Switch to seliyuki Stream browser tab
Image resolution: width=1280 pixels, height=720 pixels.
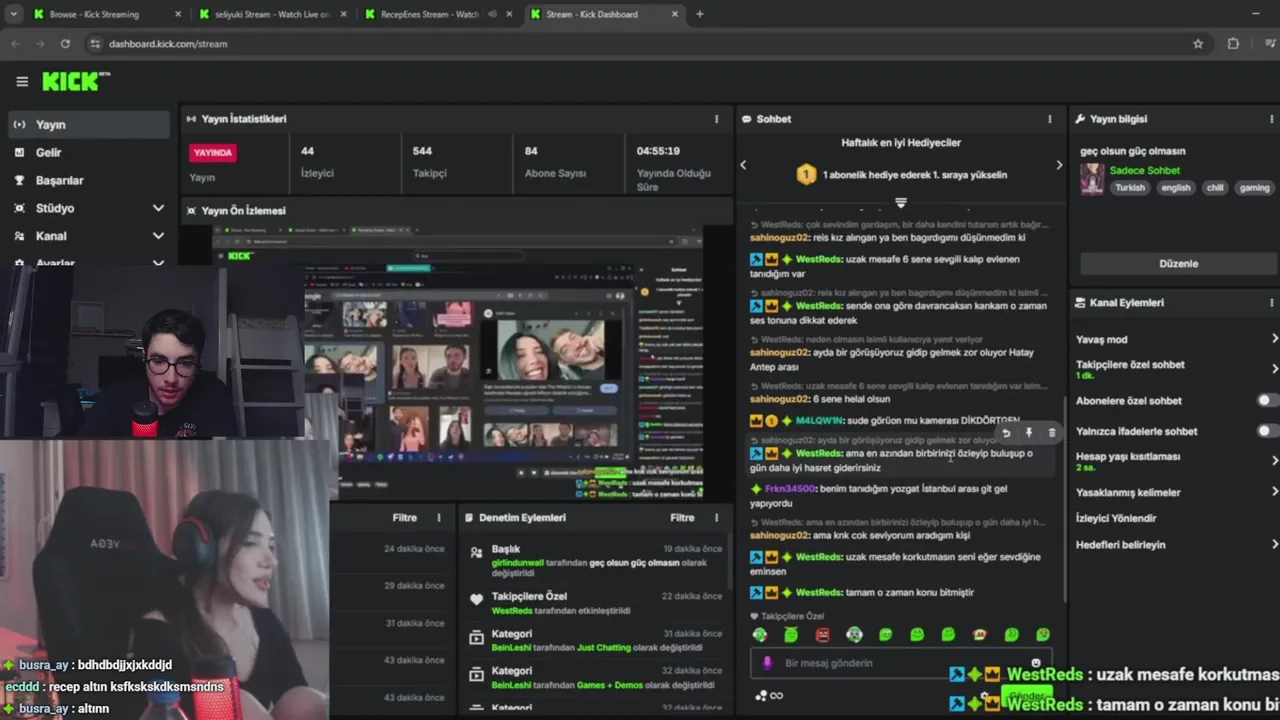(x=270, y=14)
